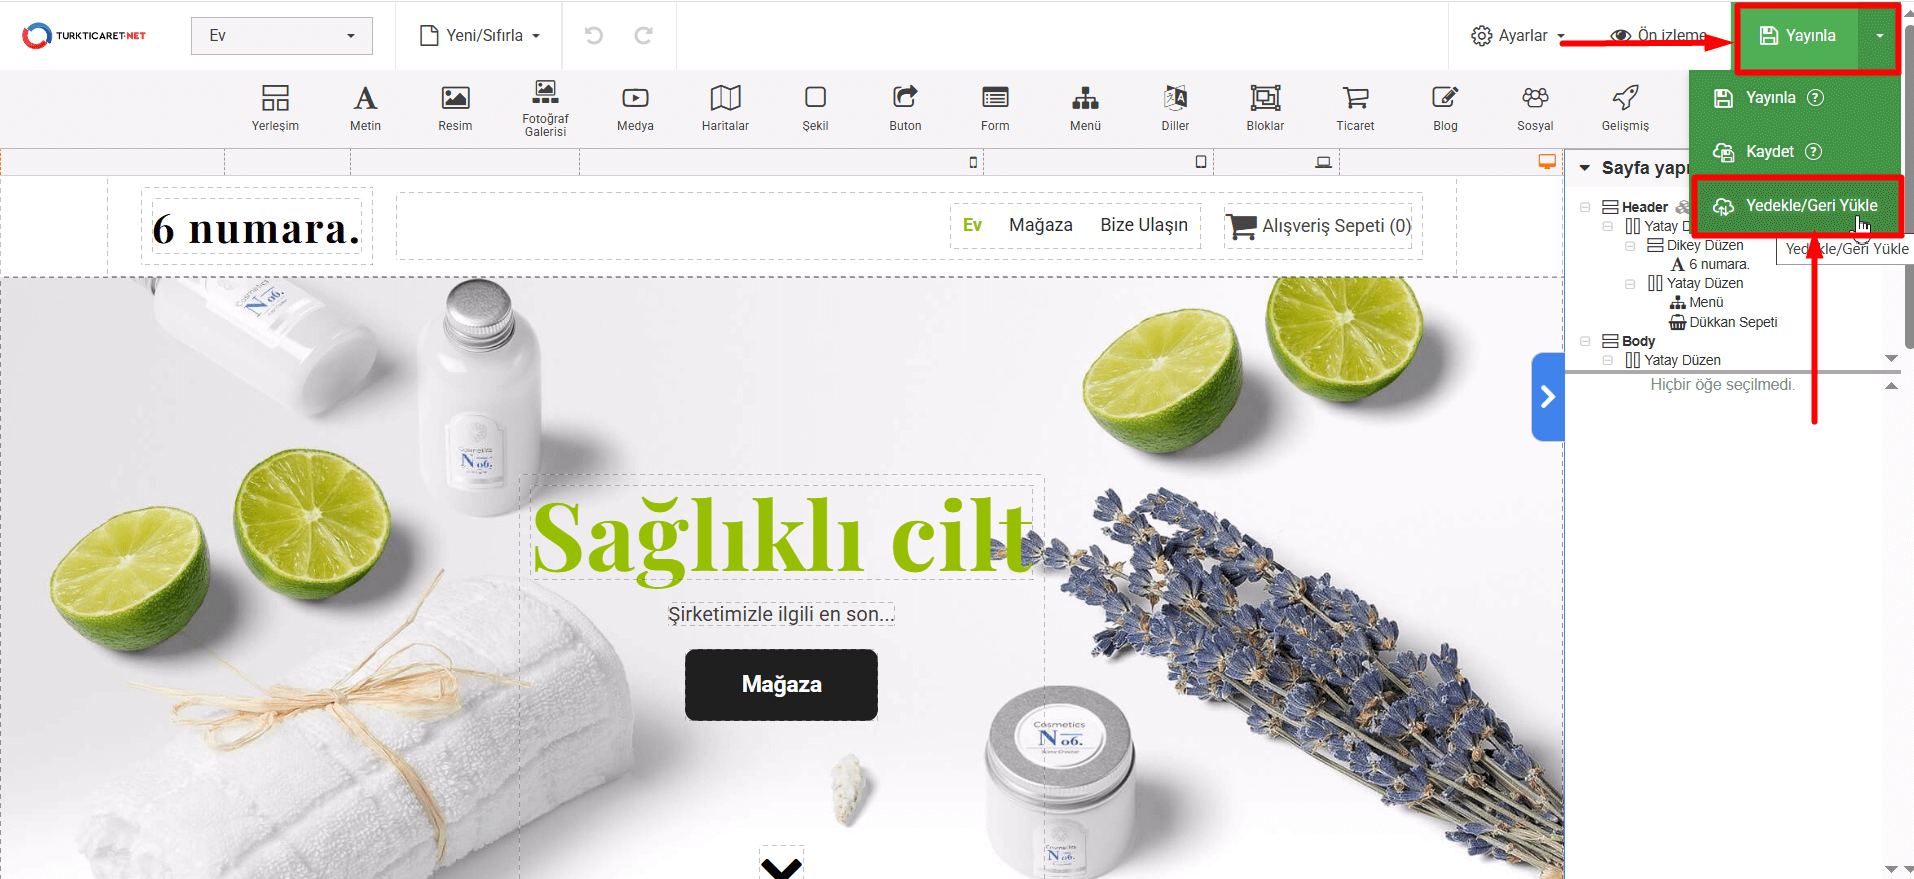Select the Menü tree item
The height and width of the screenshot is (879, 1914).
click(x=1705, y=302)
